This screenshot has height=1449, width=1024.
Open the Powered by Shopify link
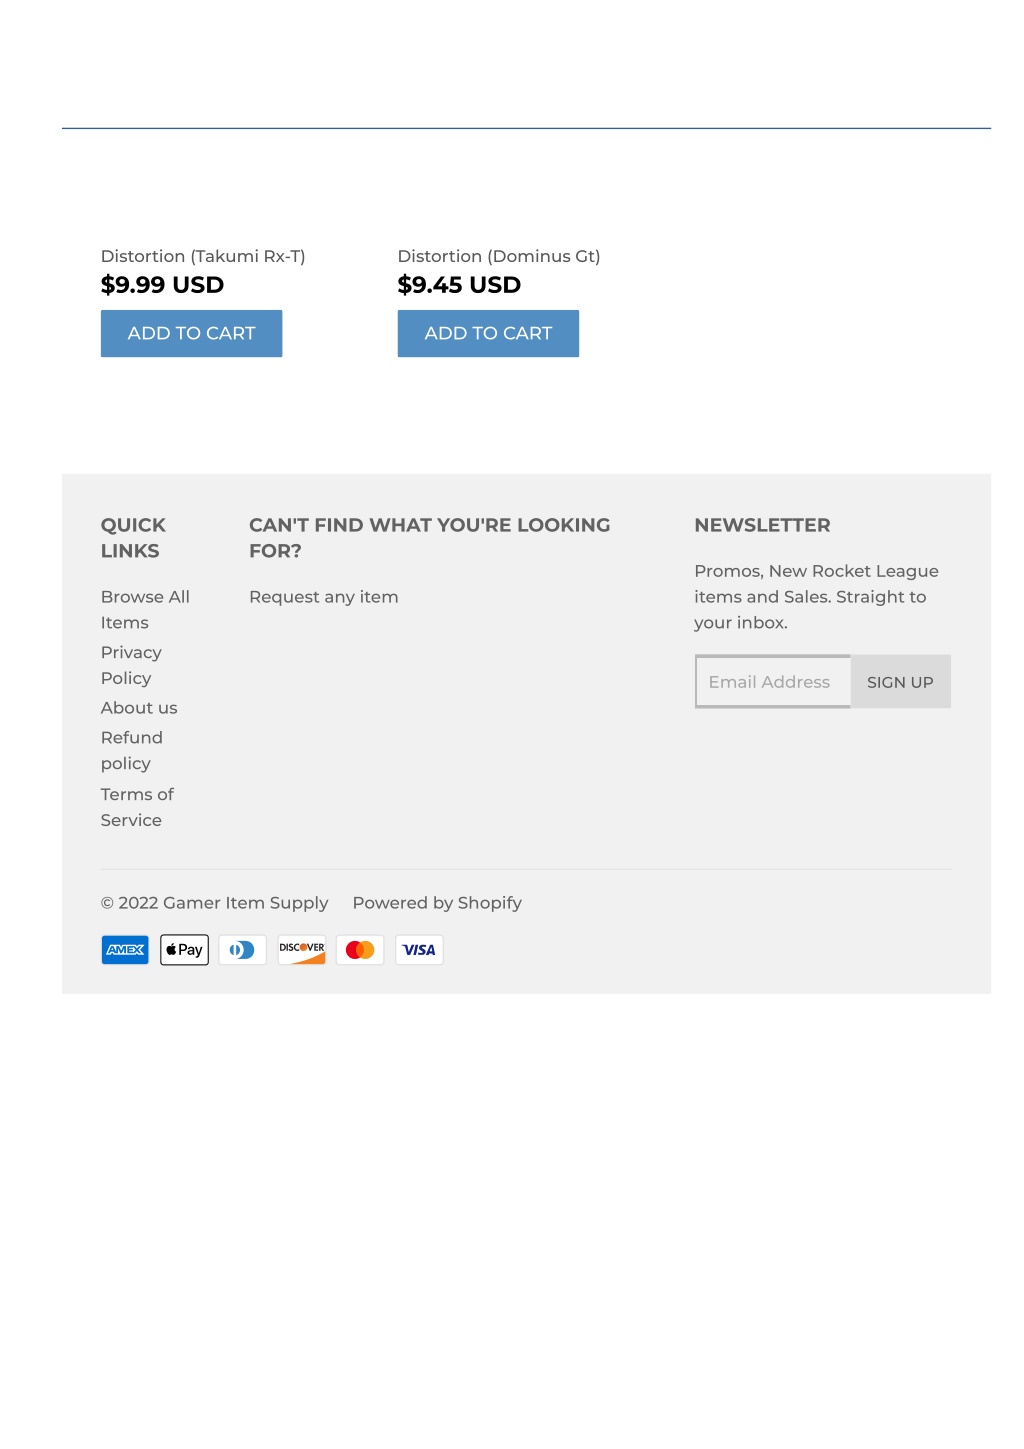tap(437, 903)
